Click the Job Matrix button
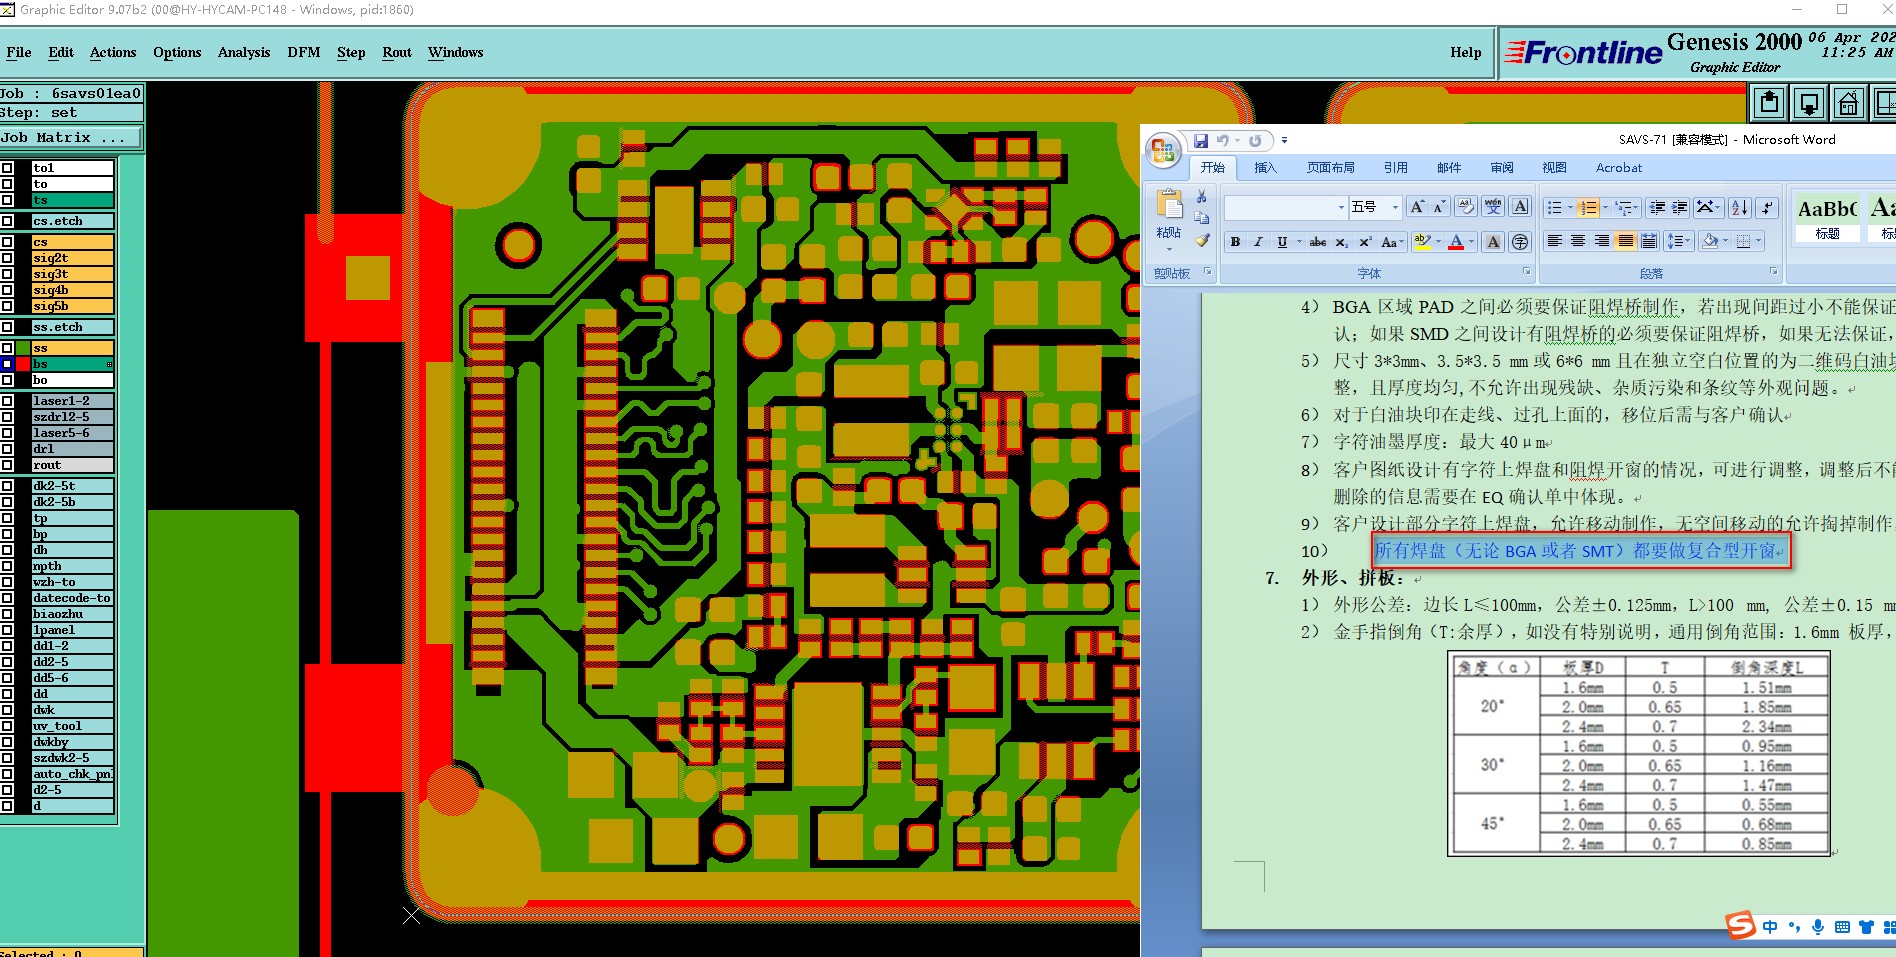Viewport: 1896px width, 957px height. [x=71, y=138]
